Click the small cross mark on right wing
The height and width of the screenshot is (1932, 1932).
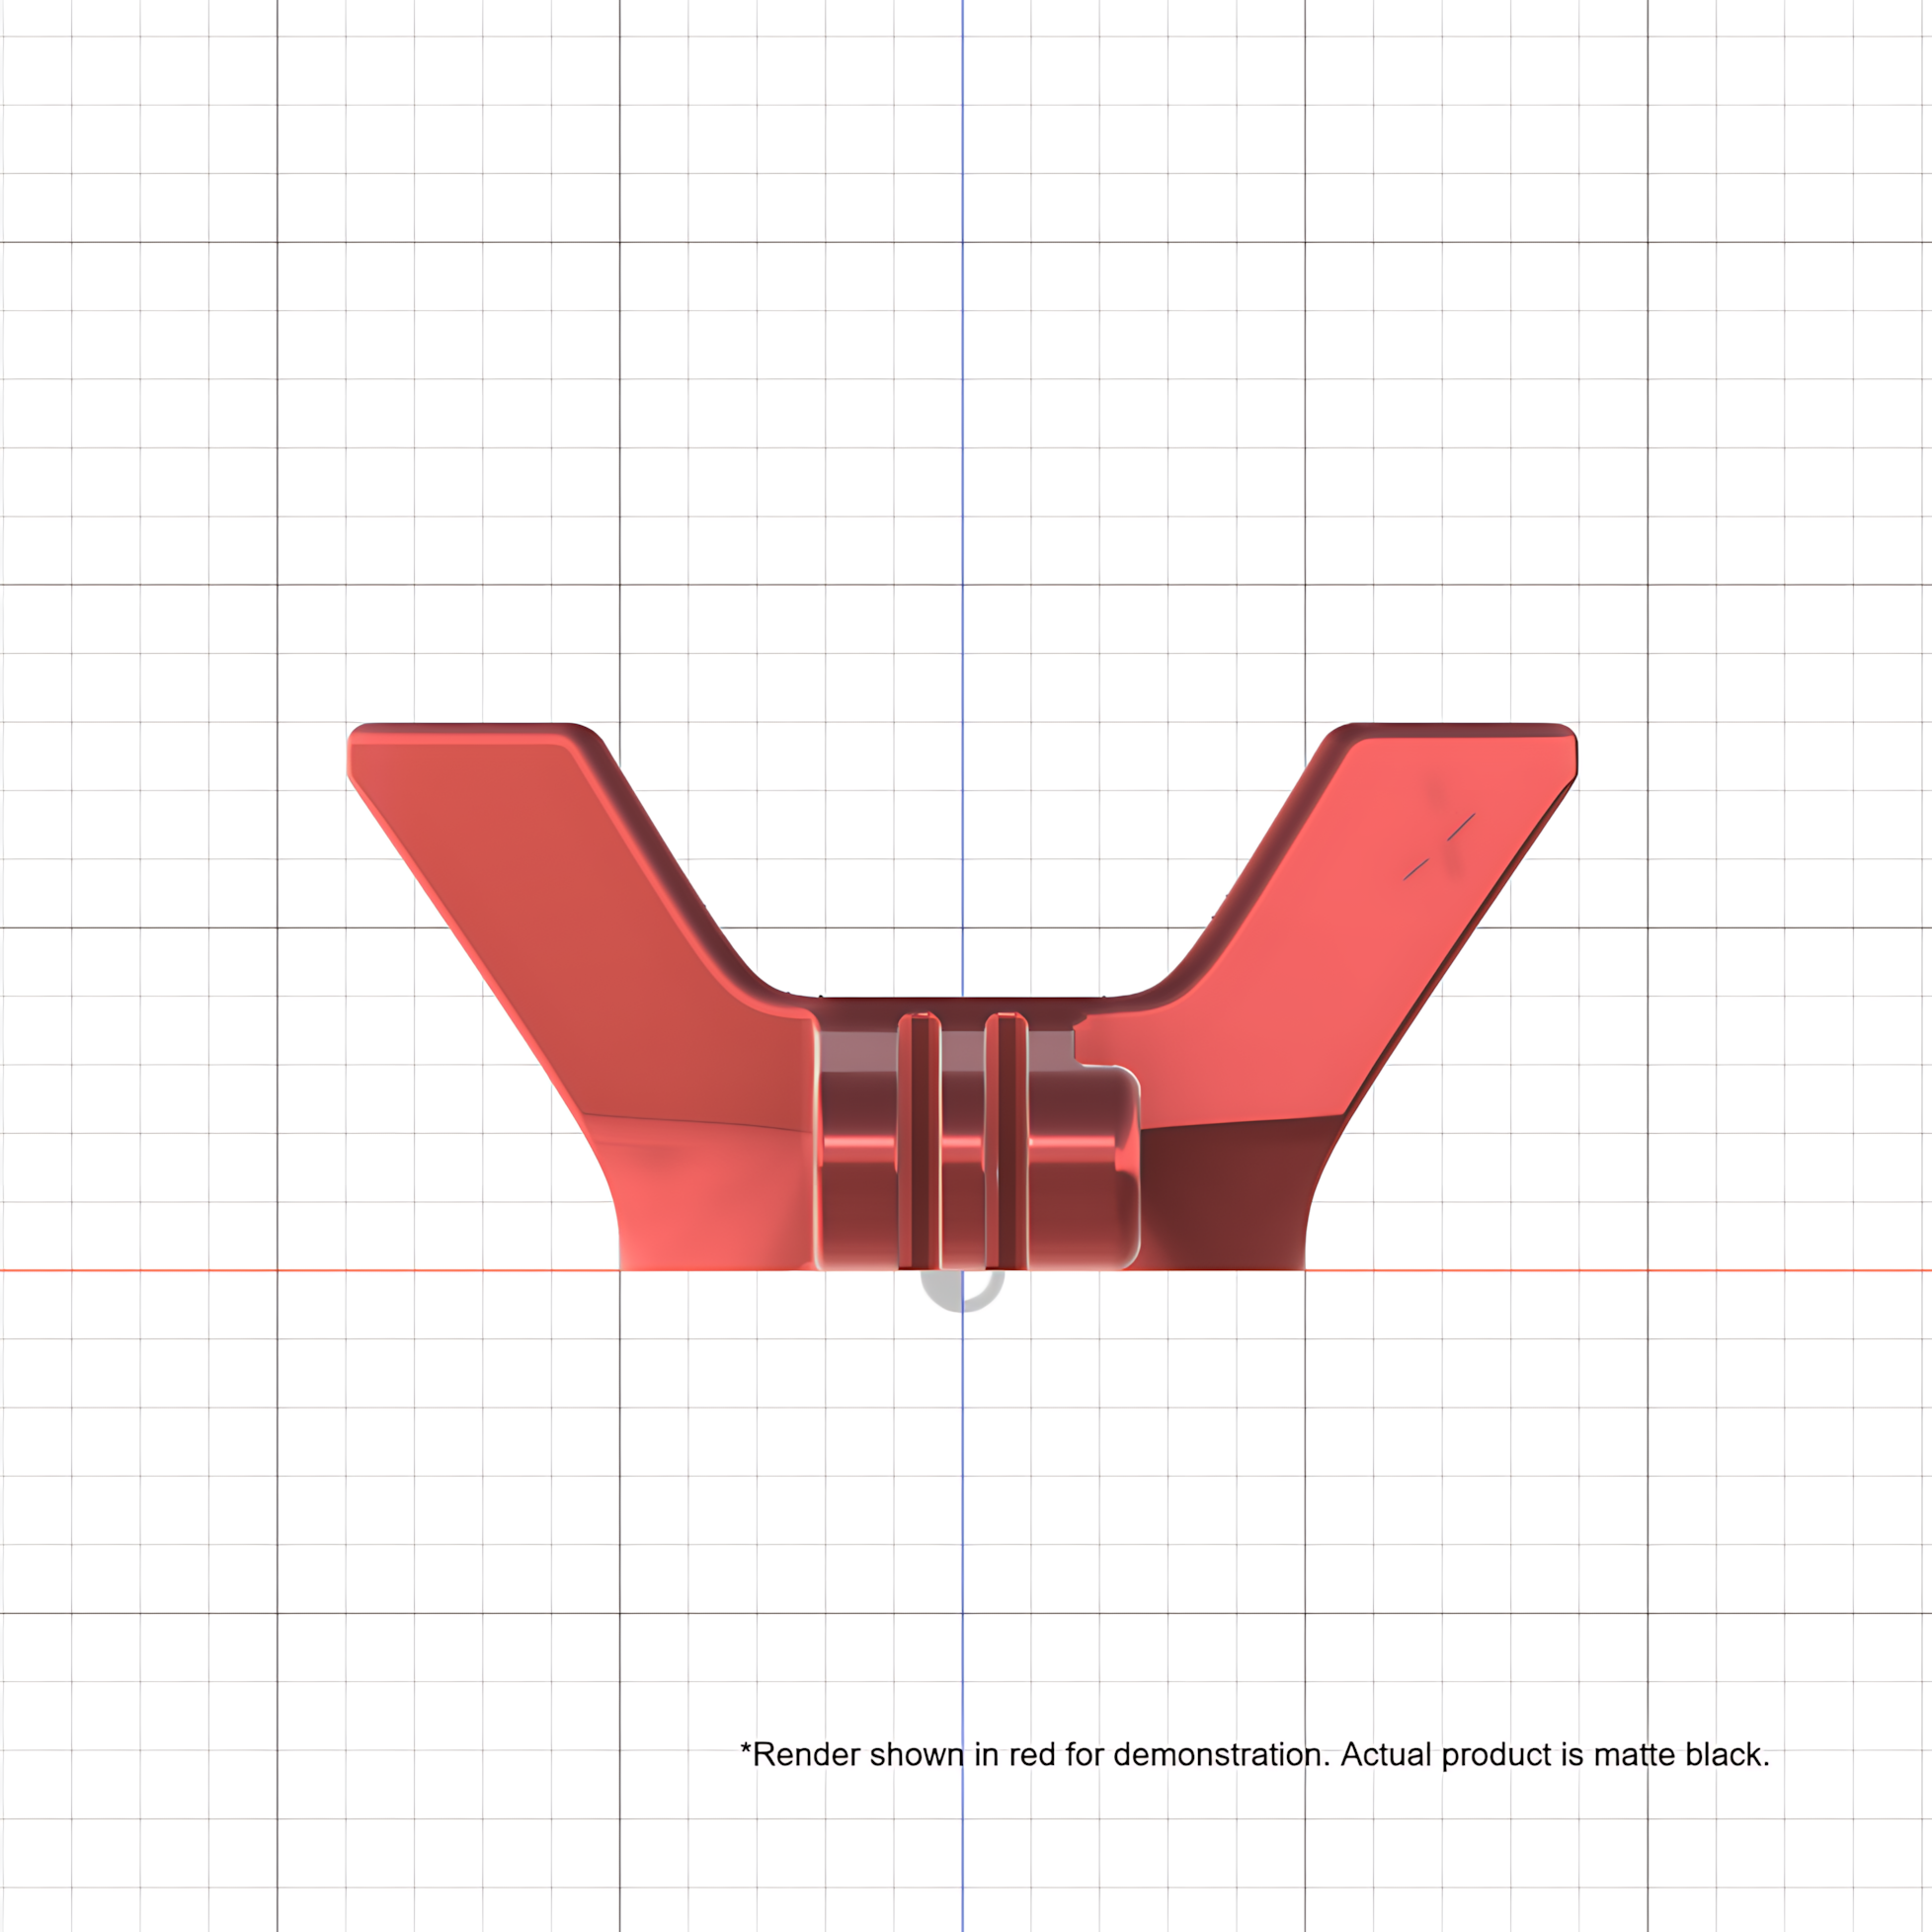coord(1439,846)
